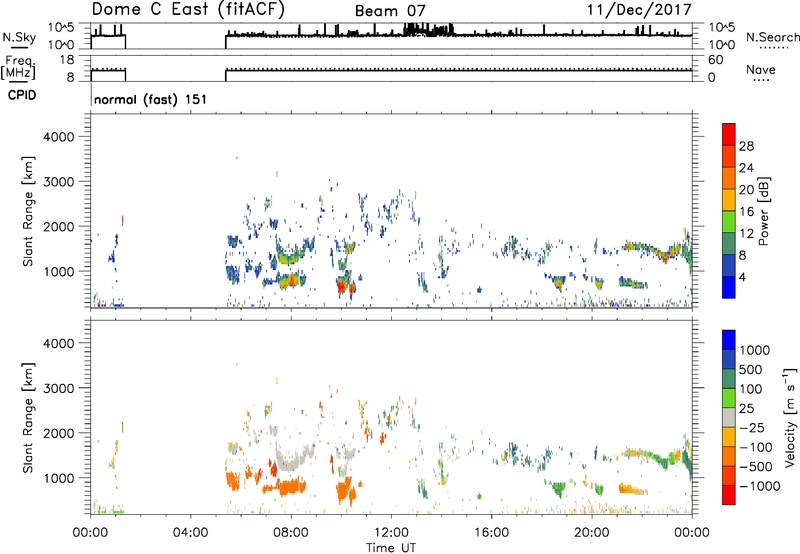Click the '18' frequency axis value
Image resolution: width=800 pixels, height=554 pixels.
click(66, 60)
